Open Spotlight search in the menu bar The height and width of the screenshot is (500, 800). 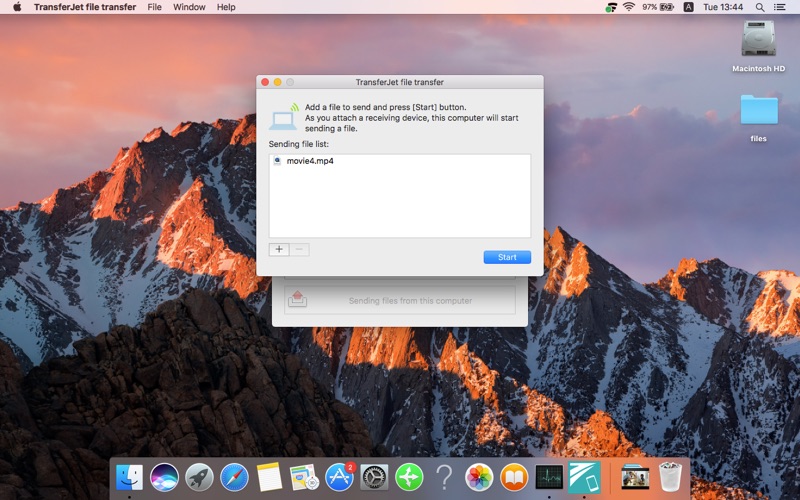760,7
